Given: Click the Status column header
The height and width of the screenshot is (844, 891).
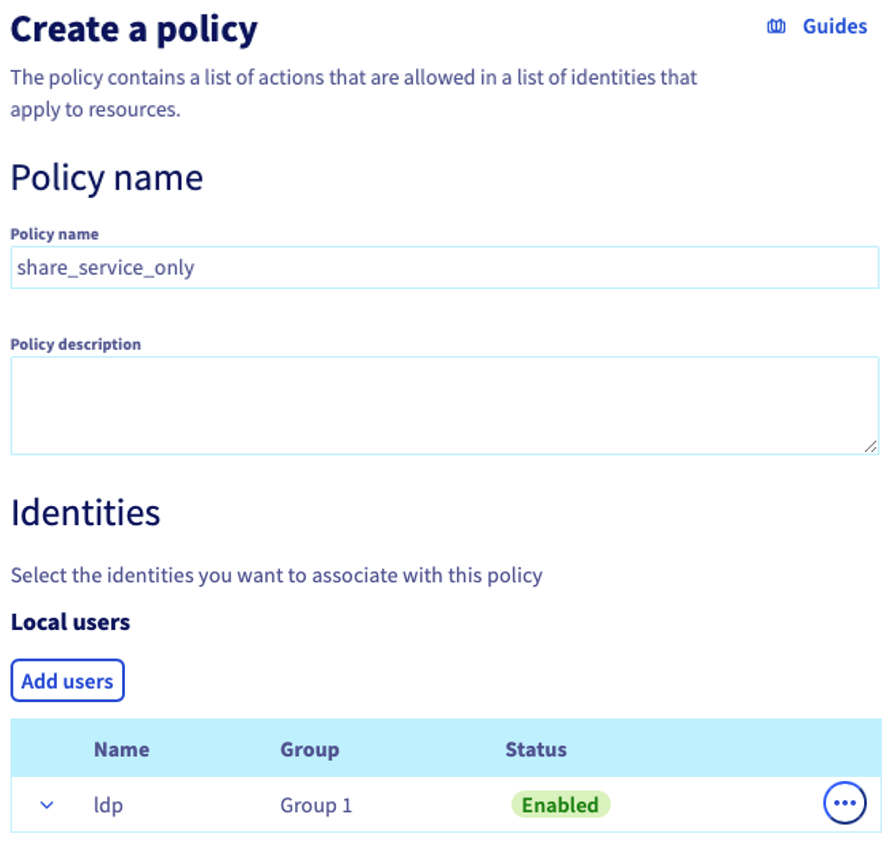Looking at the screenshot, I should pos(536,749).
